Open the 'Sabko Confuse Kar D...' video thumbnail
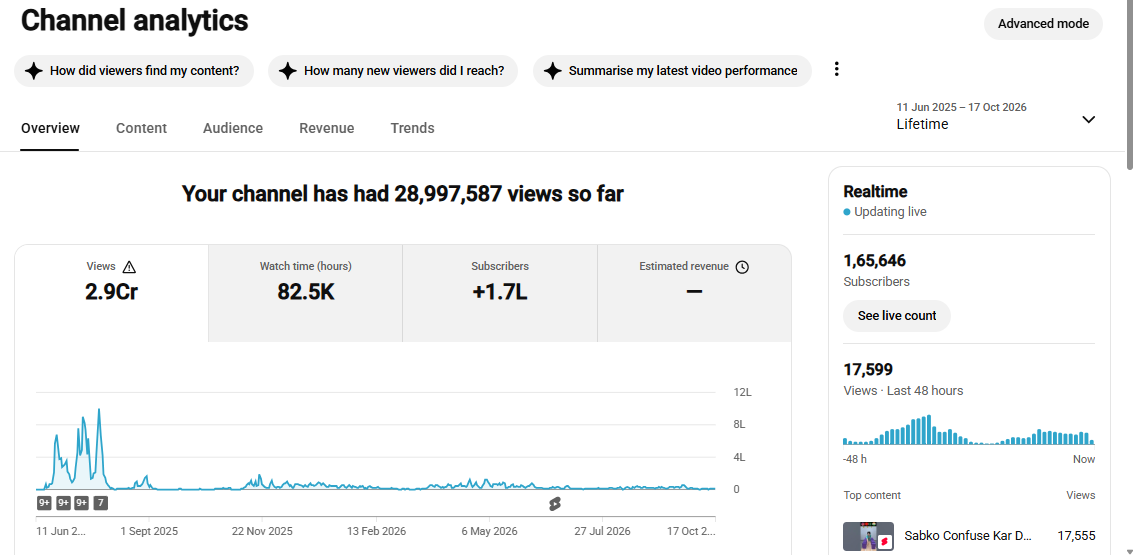Screen dimensions: 1134x555 coord(869,536)
